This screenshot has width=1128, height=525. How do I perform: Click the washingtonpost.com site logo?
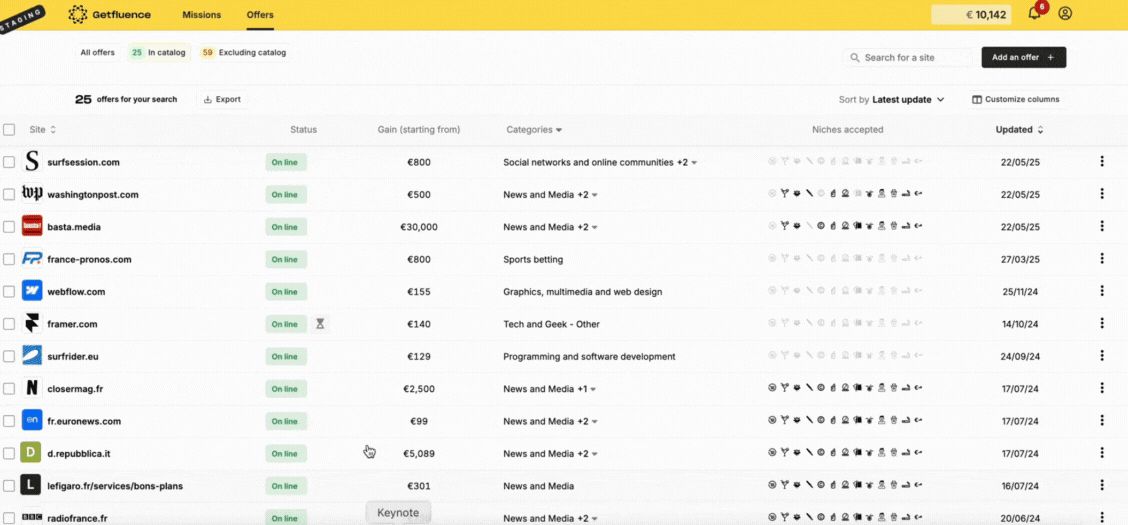point(32,194)
